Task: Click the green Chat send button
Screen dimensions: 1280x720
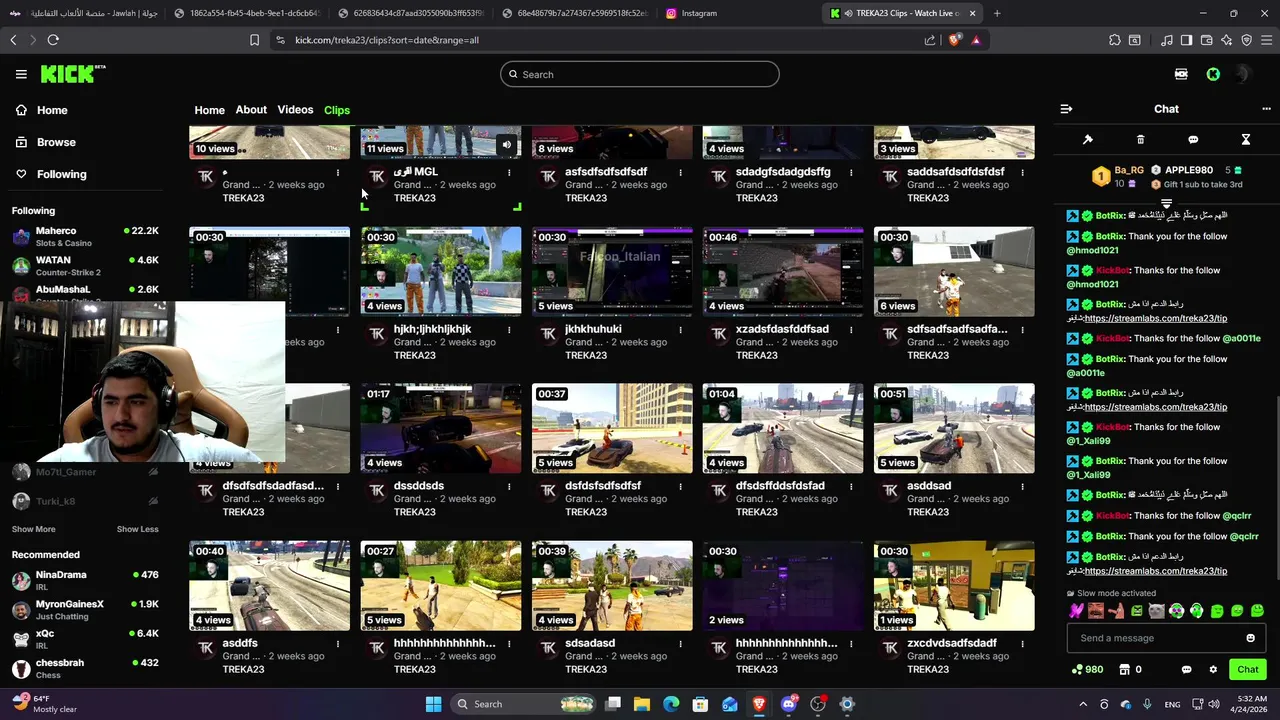Action: click(x=1248, y=670)
